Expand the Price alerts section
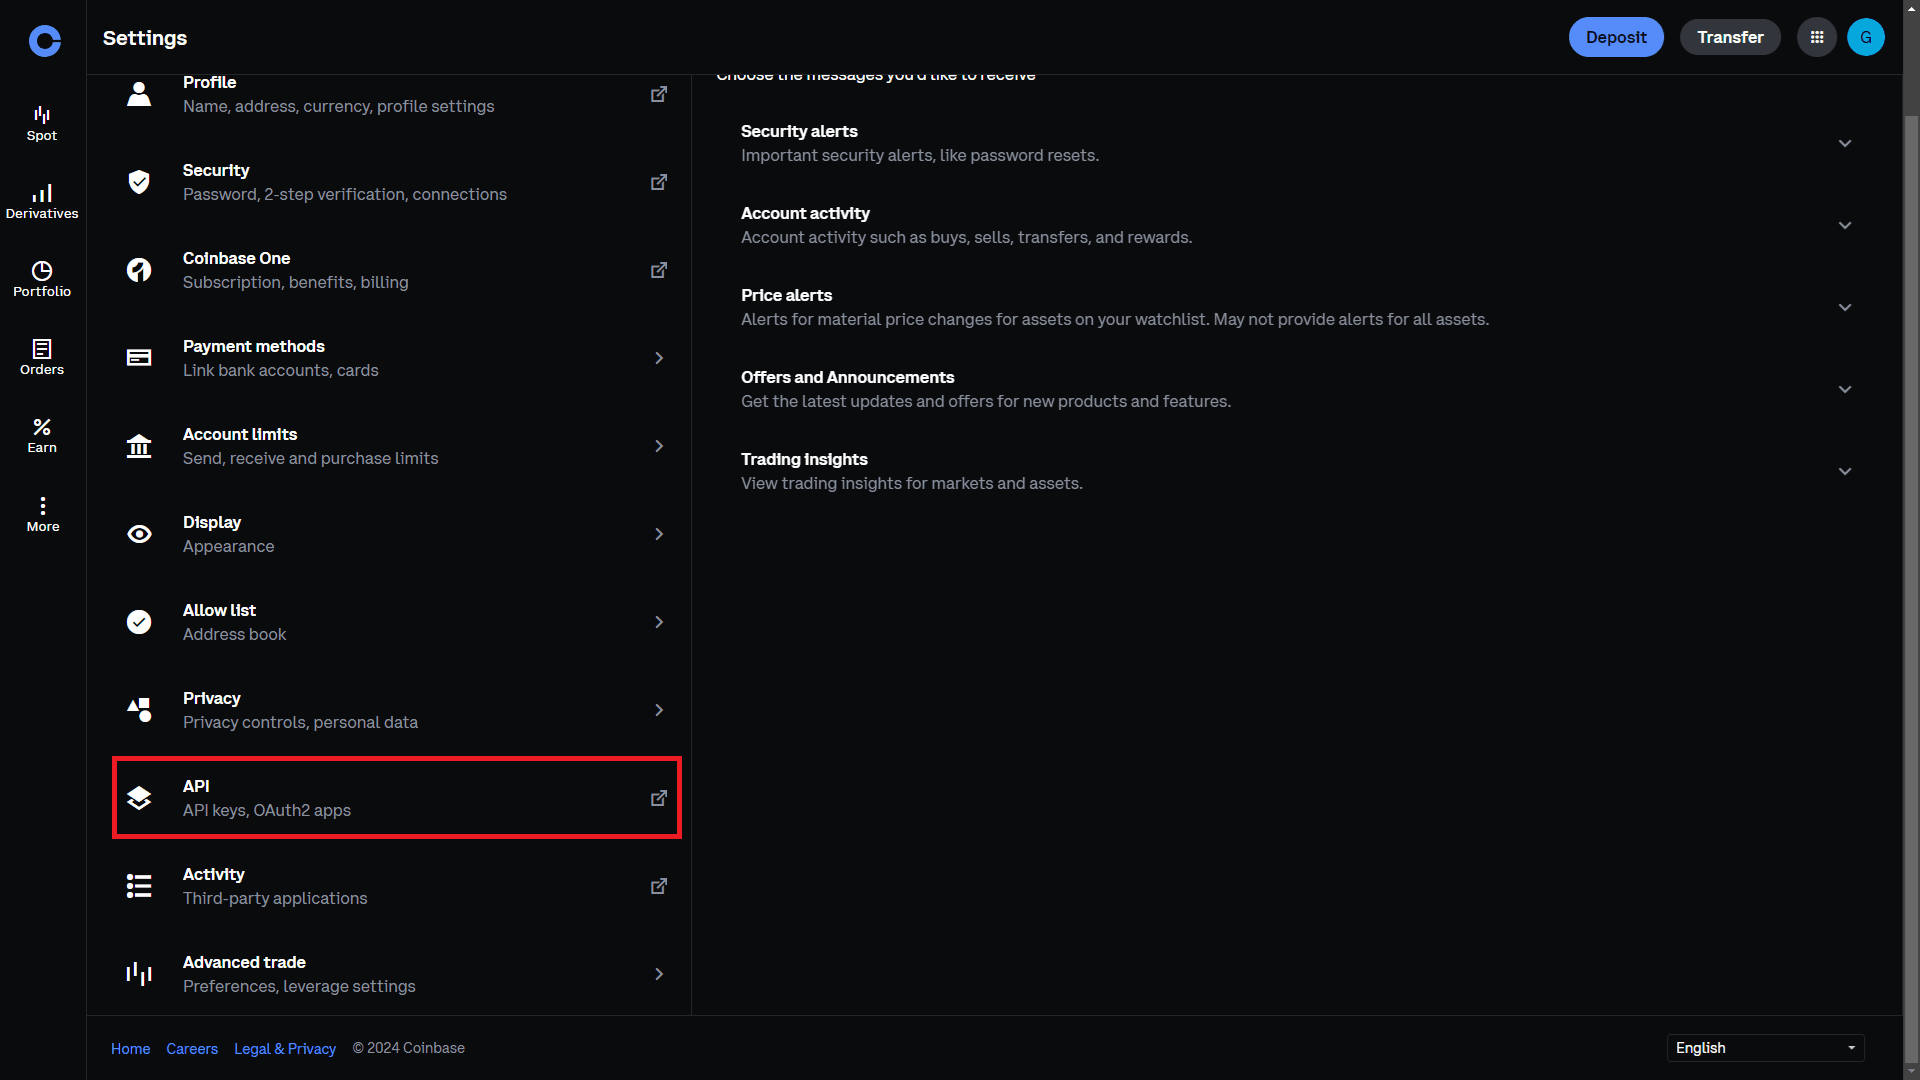Image resolution: width=1920 pixels, height=1080 pixels. click(1845, 307)
